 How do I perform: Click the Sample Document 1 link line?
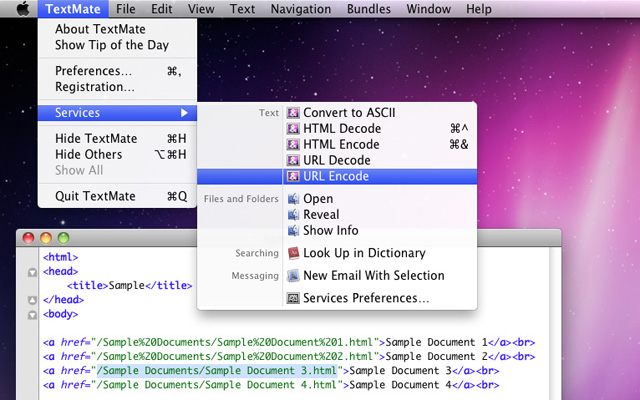coord(289,342)
